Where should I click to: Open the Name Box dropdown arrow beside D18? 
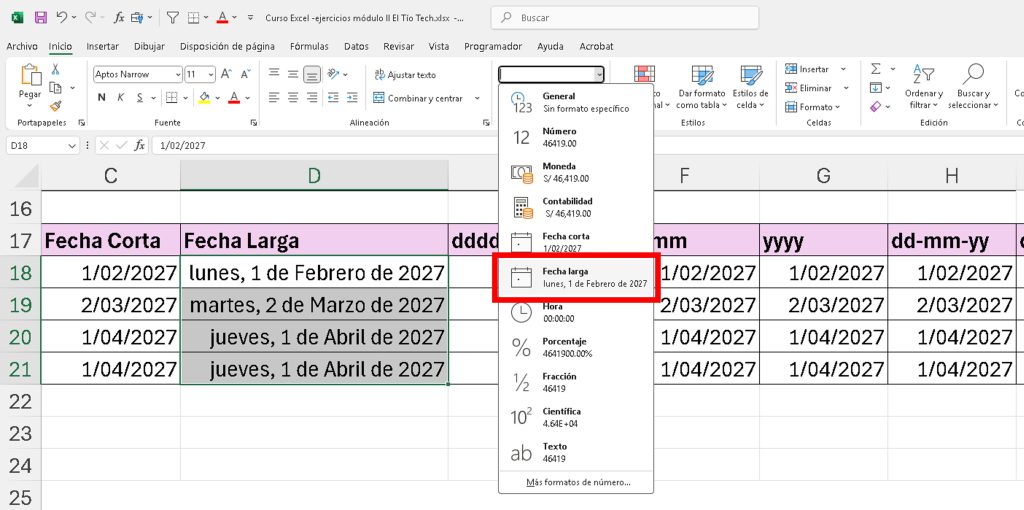[x=71, y=146]
